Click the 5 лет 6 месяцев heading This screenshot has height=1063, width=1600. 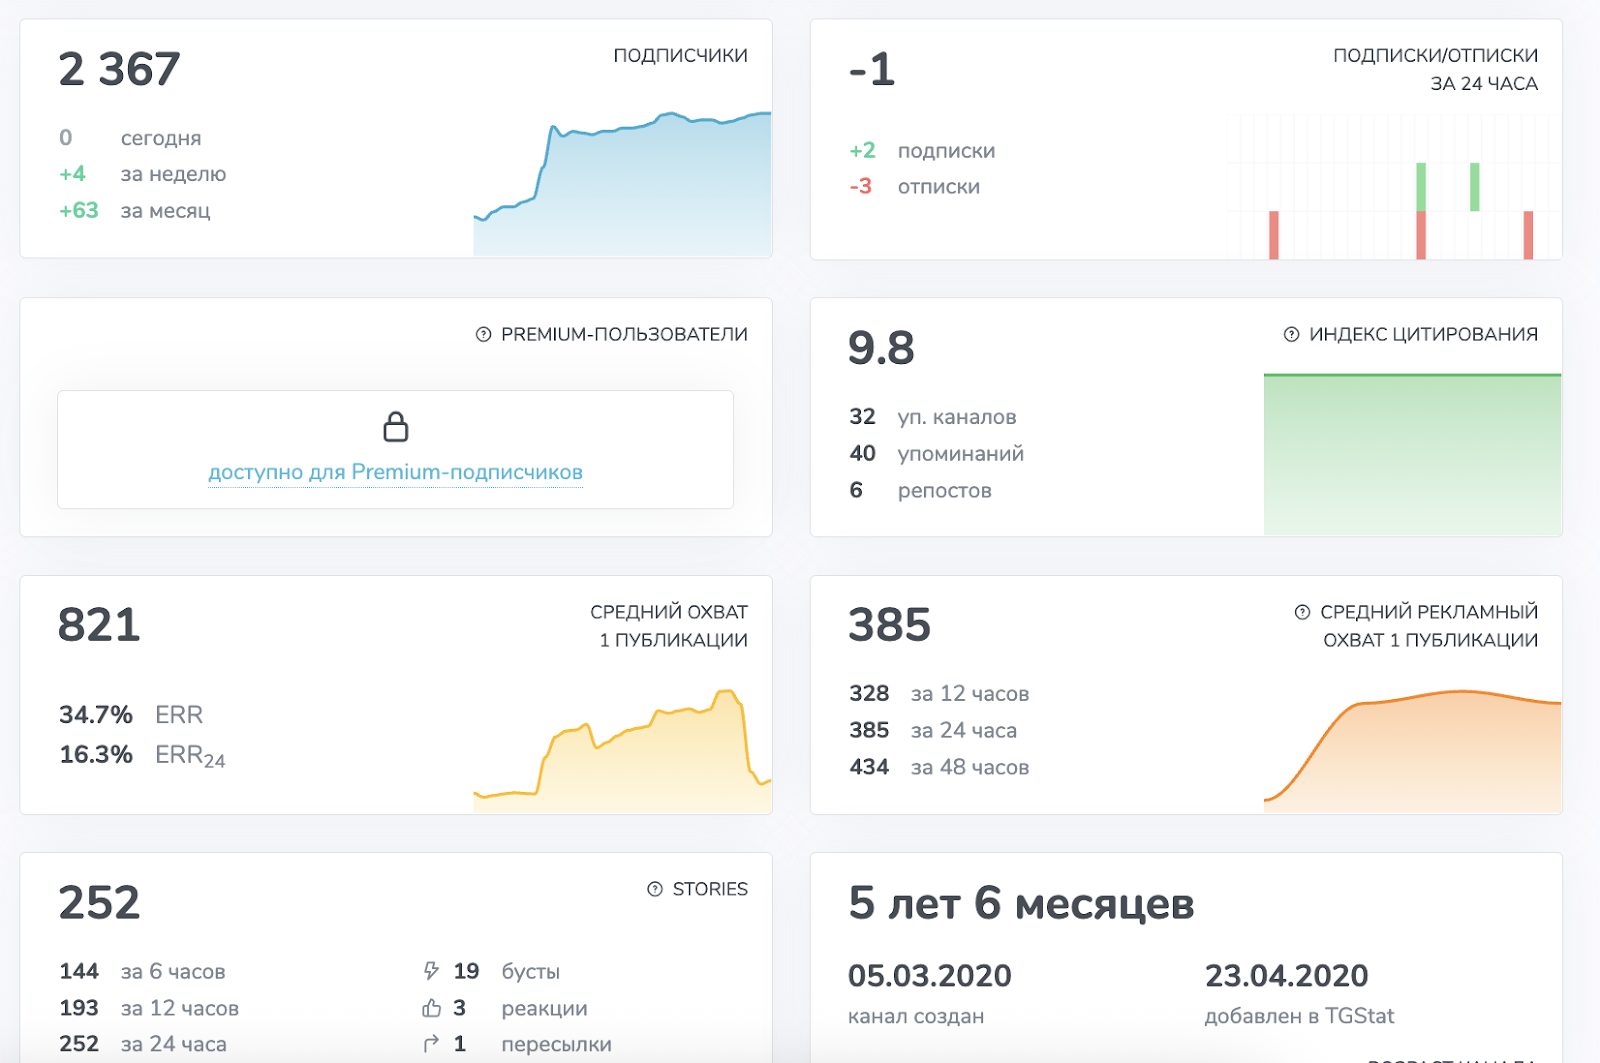coord(1021,903)
